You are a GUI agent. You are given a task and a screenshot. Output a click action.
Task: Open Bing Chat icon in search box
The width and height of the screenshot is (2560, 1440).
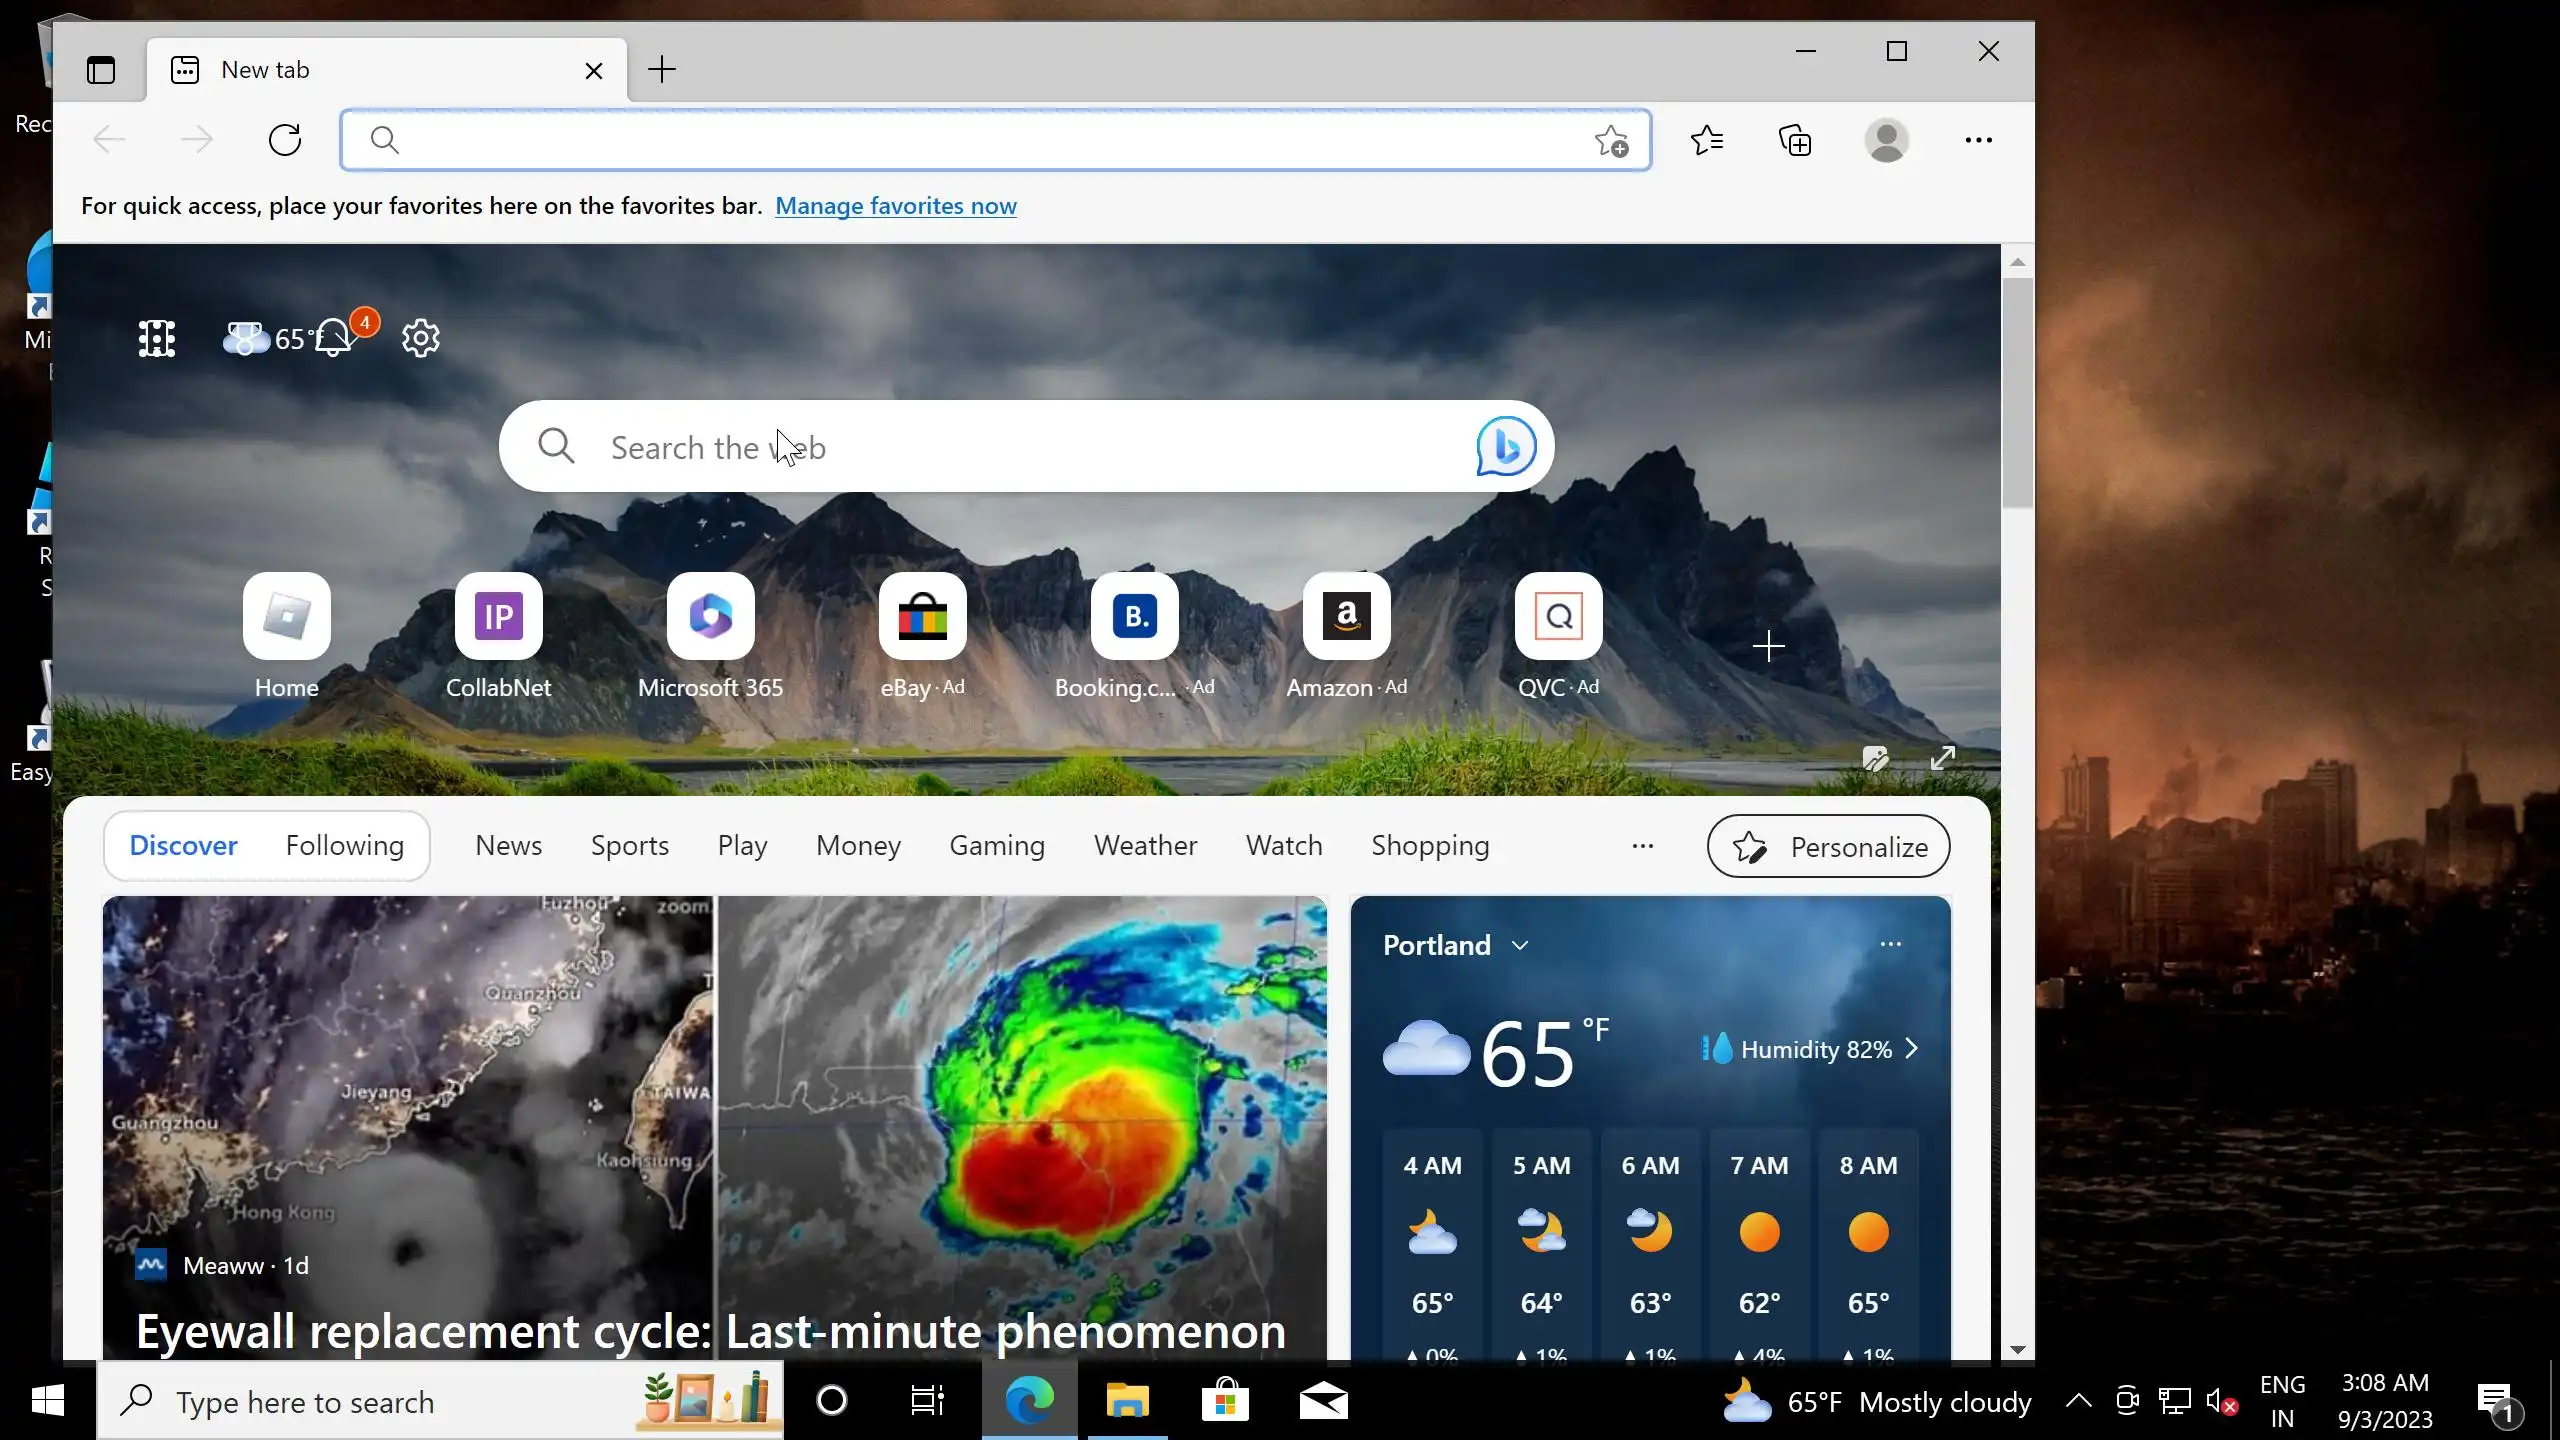pyautogui.click(x=1505, y=446)
